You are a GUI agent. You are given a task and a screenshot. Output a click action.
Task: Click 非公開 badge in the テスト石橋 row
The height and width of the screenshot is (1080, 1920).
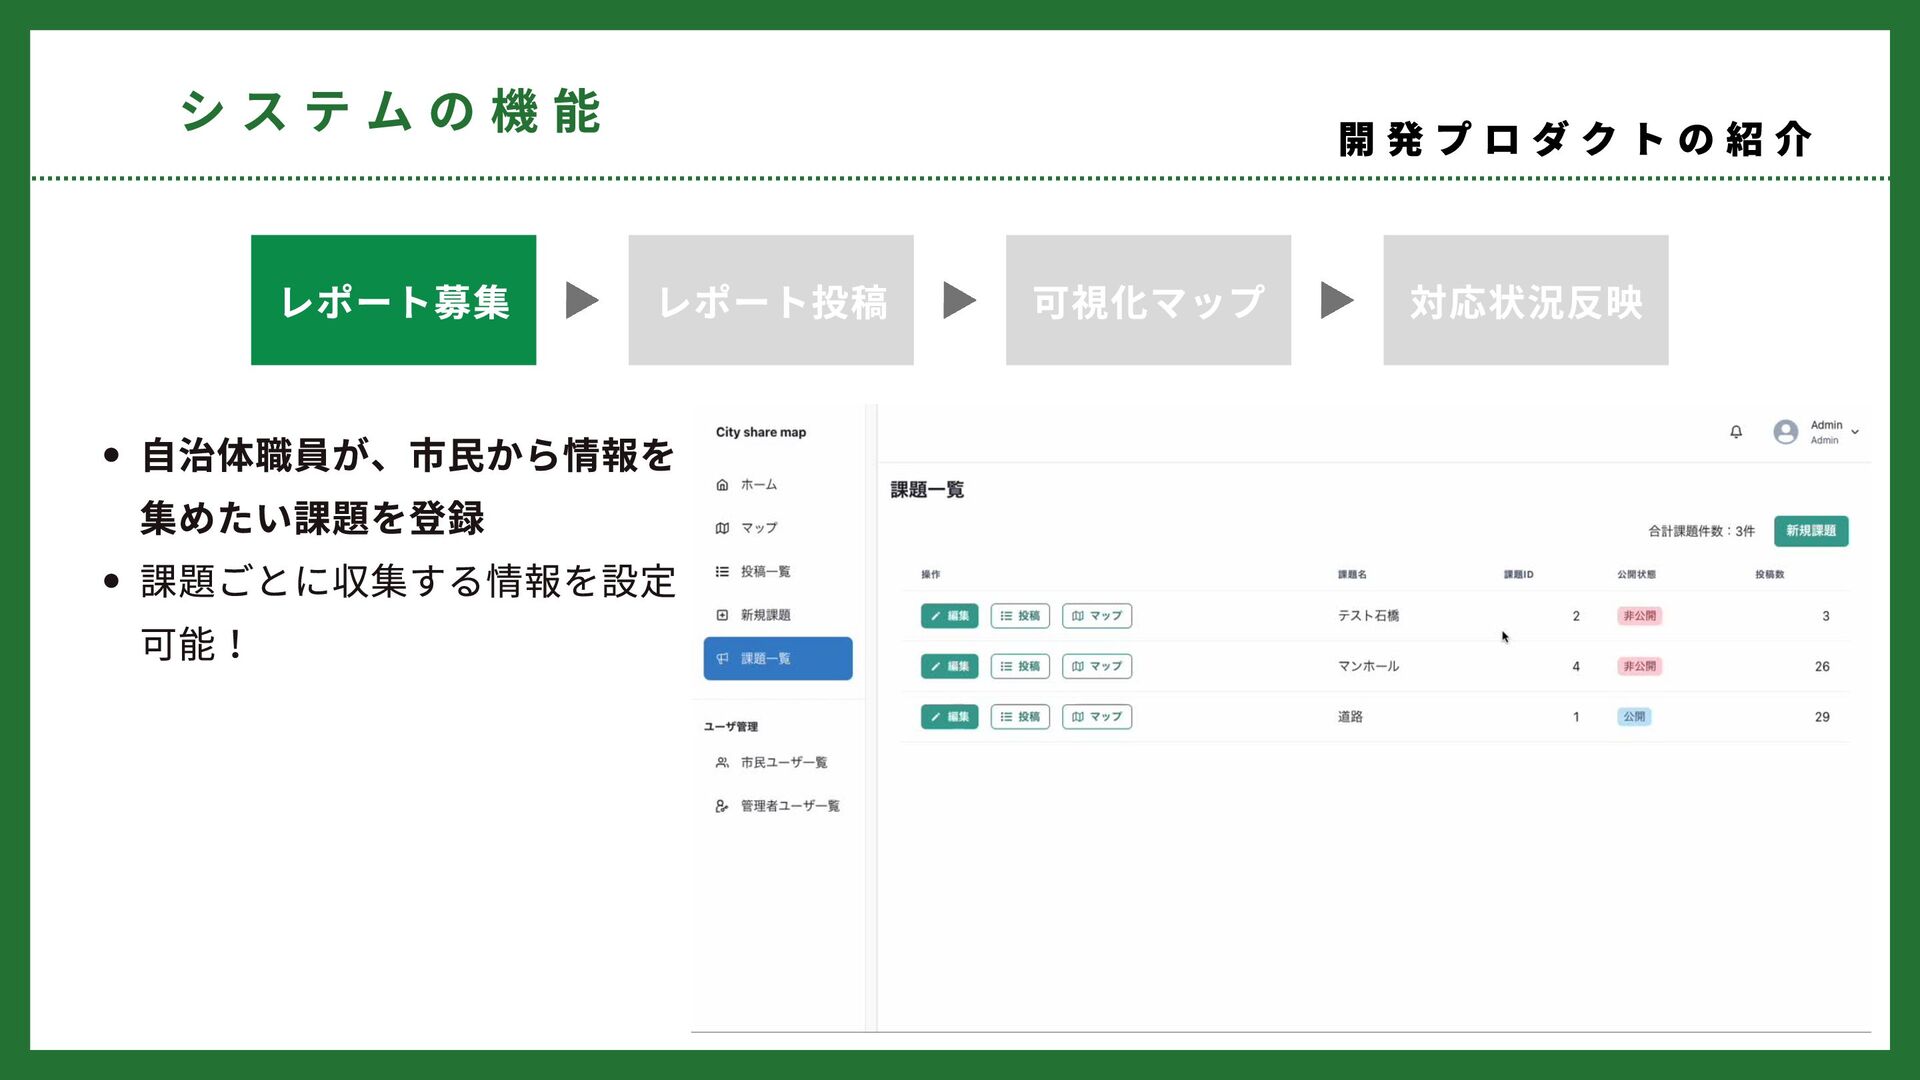click(1639, 616)
